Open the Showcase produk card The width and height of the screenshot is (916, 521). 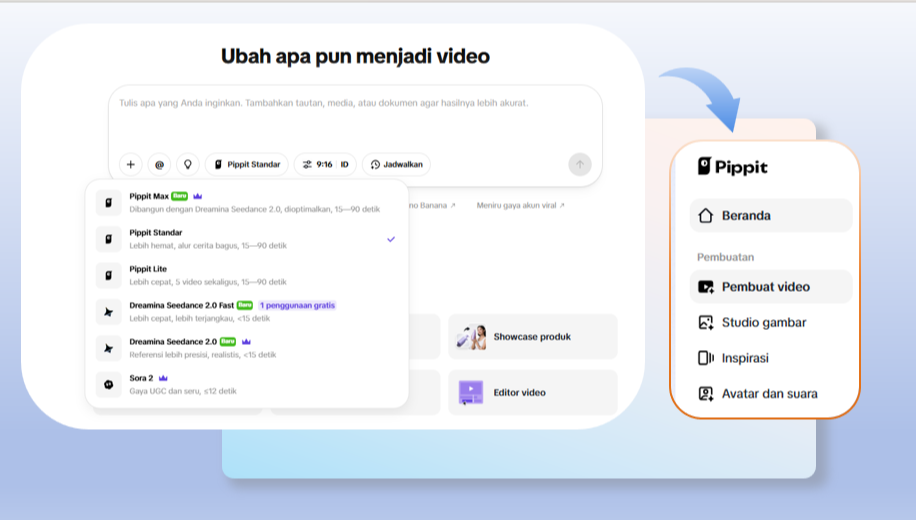click(533, 337)
